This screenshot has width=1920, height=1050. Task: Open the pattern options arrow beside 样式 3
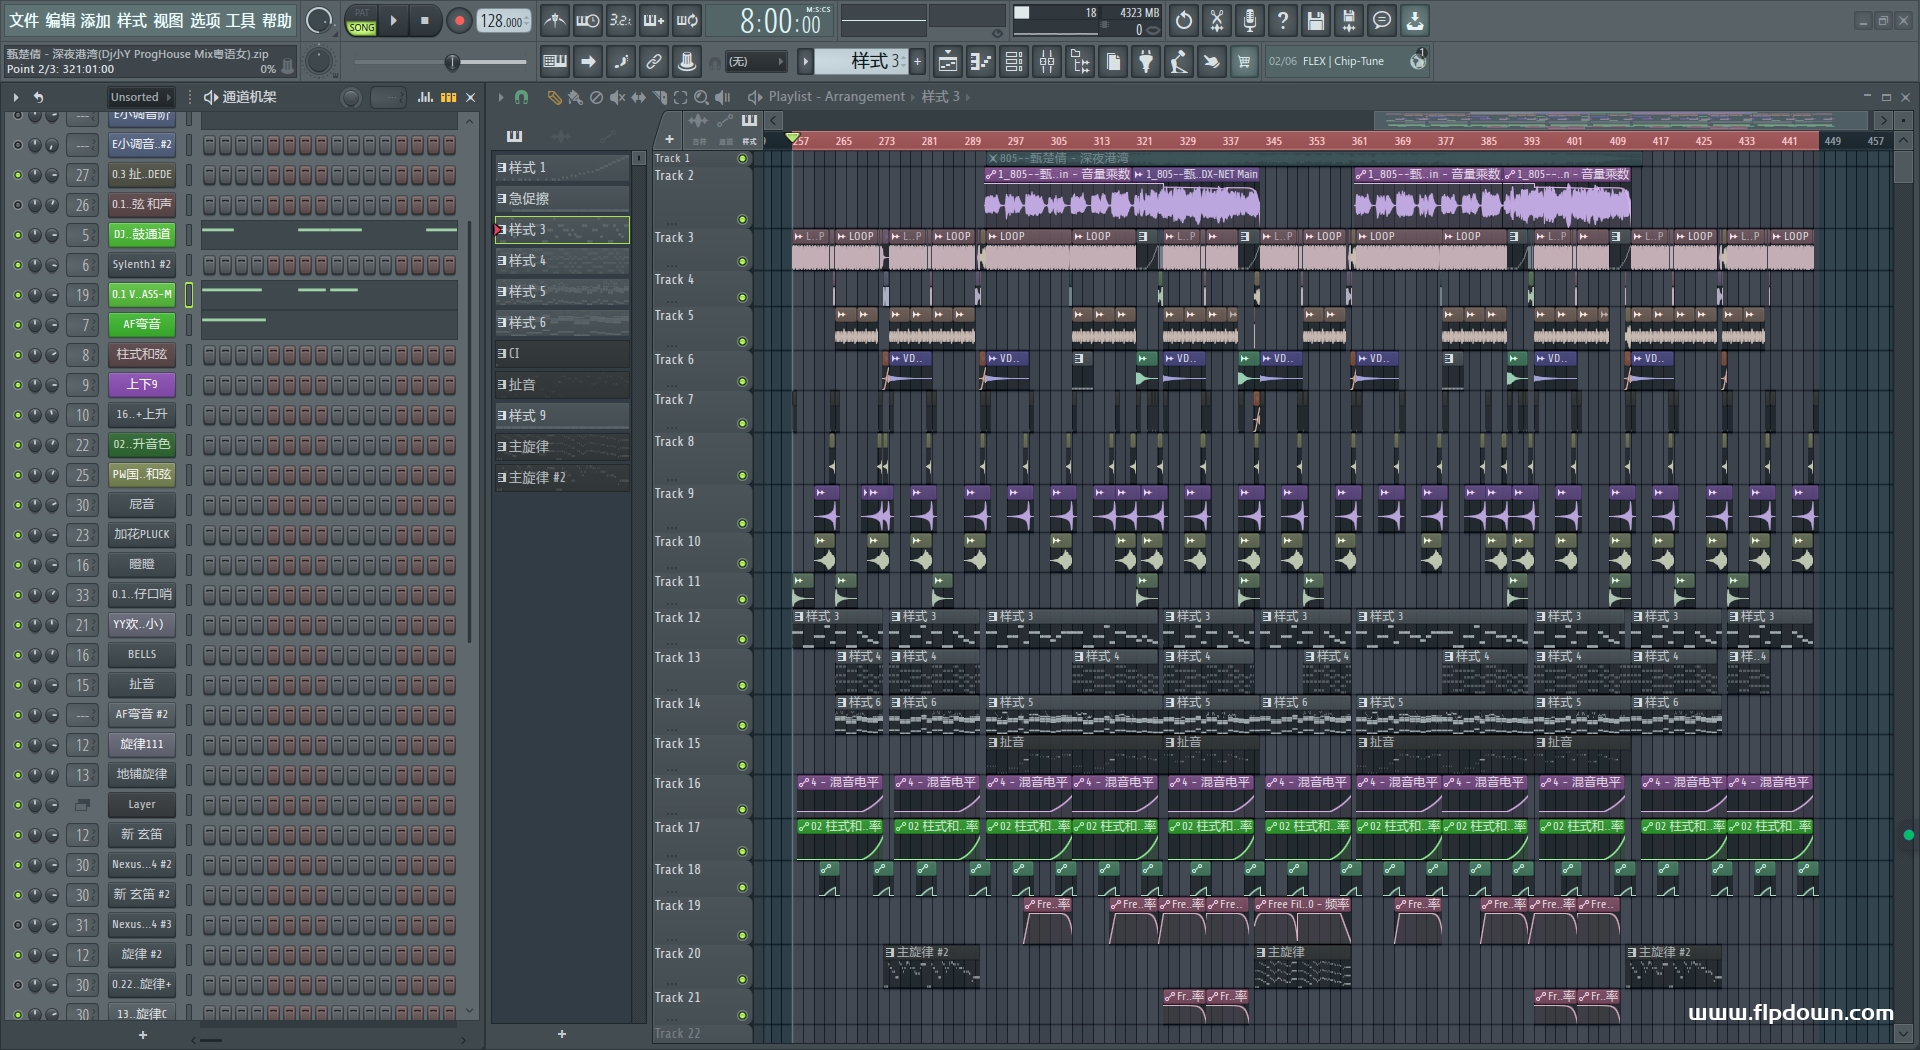coord(805,62)
